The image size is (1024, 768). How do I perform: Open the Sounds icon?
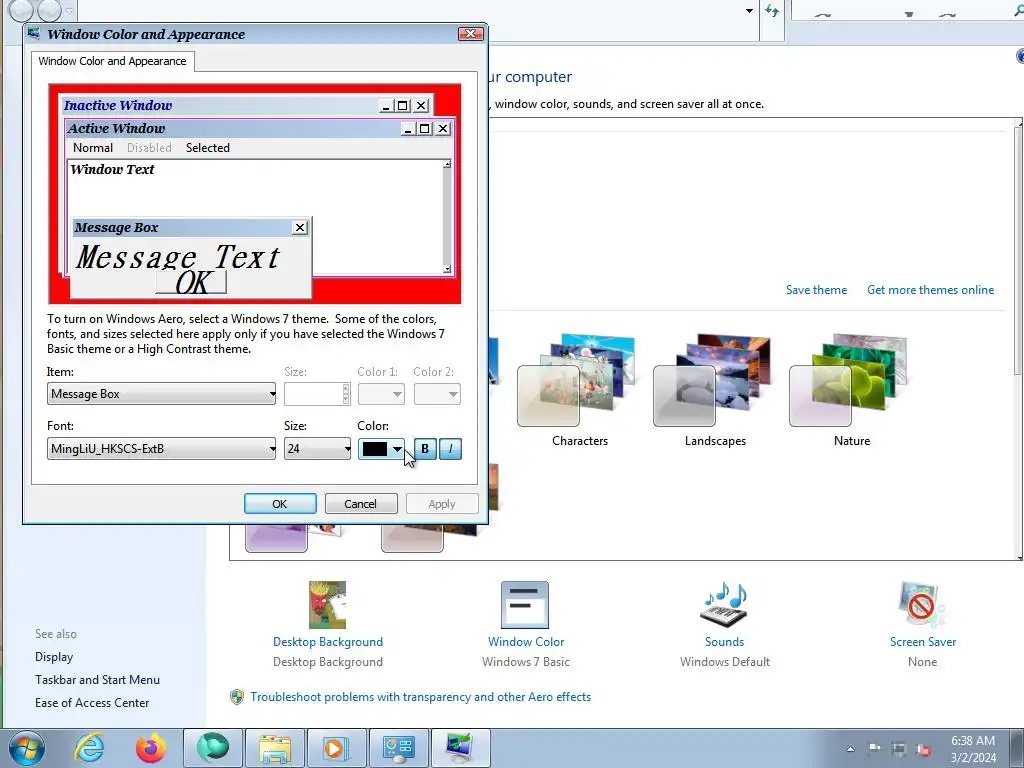pos(724,605)
